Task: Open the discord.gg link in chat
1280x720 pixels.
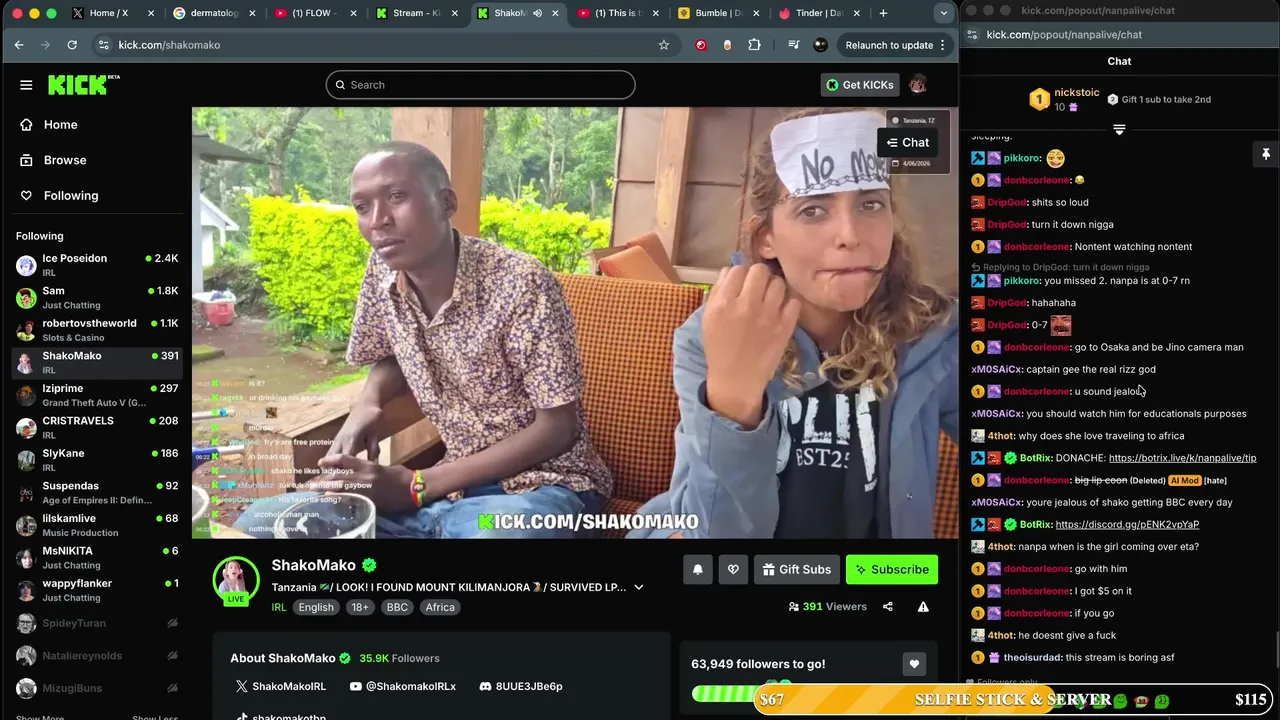Action: tap(1127, 524)
